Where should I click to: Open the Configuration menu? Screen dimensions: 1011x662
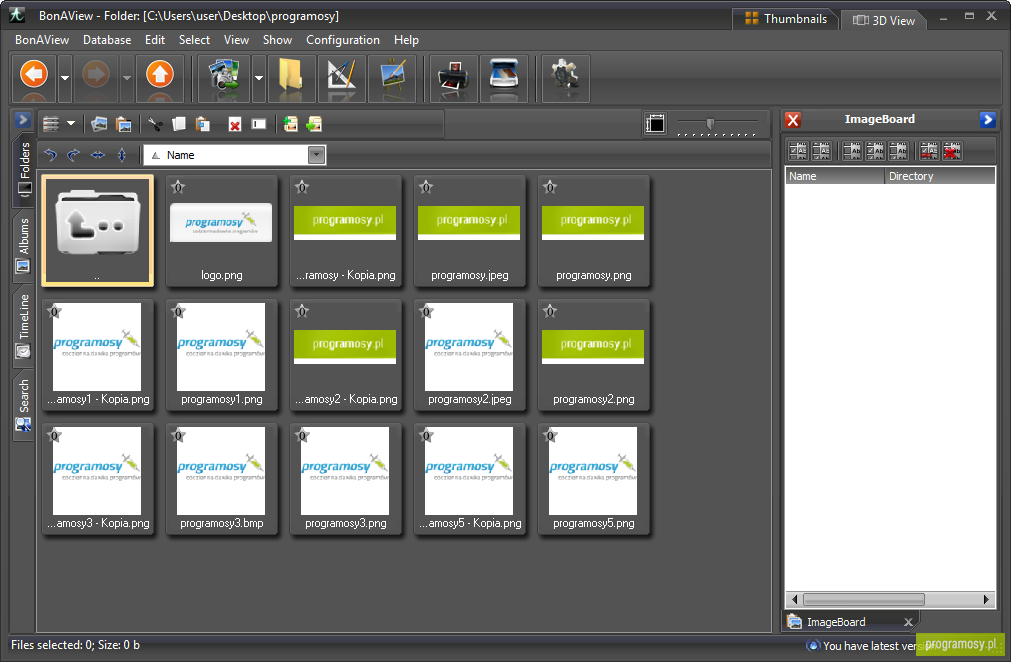(343, 40)
